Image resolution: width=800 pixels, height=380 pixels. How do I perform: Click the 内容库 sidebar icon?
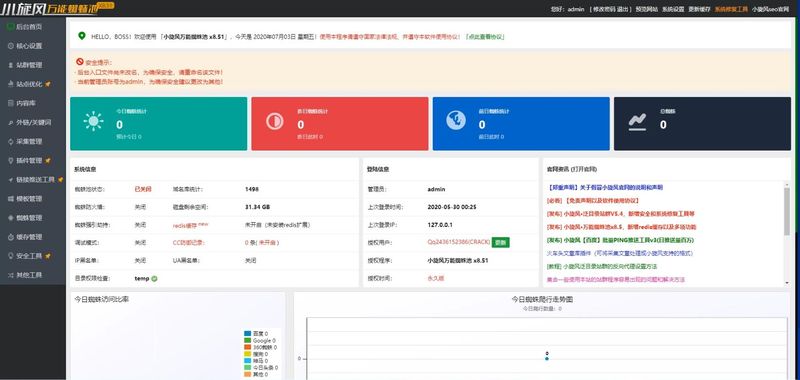[x=11, y=104]
